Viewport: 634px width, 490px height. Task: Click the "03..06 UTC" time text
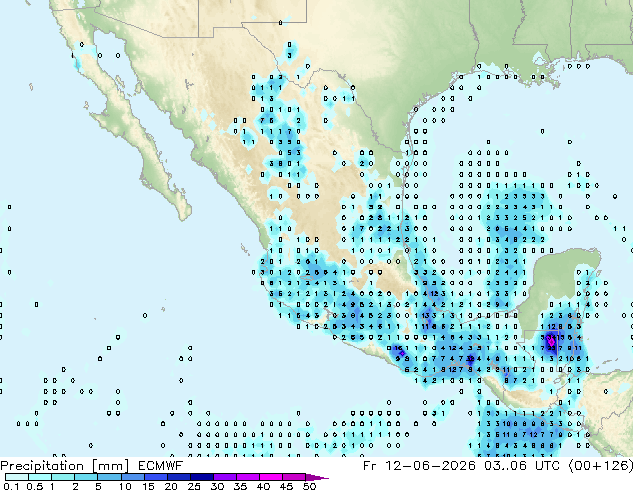coord(522,466)
